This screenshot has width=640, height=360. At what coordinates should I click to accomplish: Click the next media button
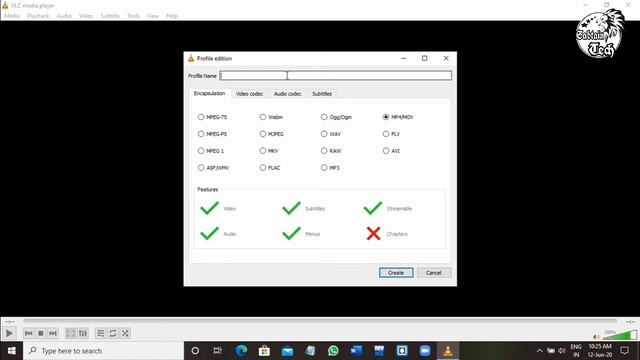point(53,333)
